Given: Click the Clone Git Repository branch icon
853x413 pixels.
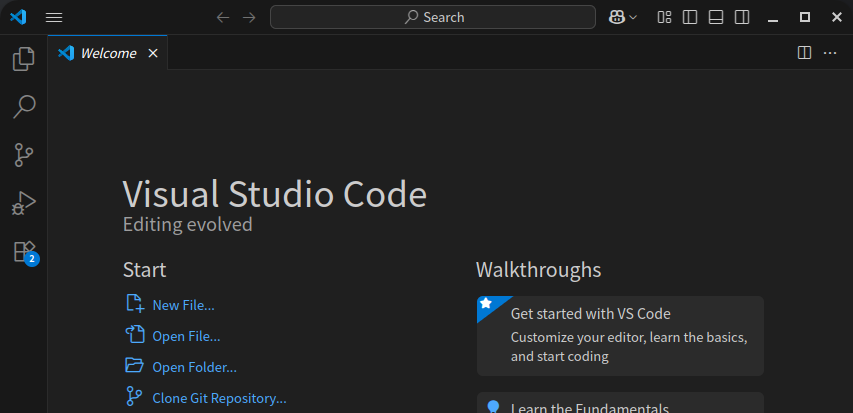Looking at the screenshot, I should point(134,396).
